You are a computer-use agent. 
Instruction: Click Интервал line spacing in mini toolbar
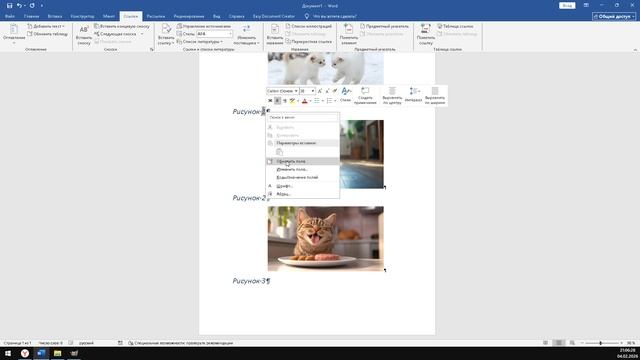[413, 95]
